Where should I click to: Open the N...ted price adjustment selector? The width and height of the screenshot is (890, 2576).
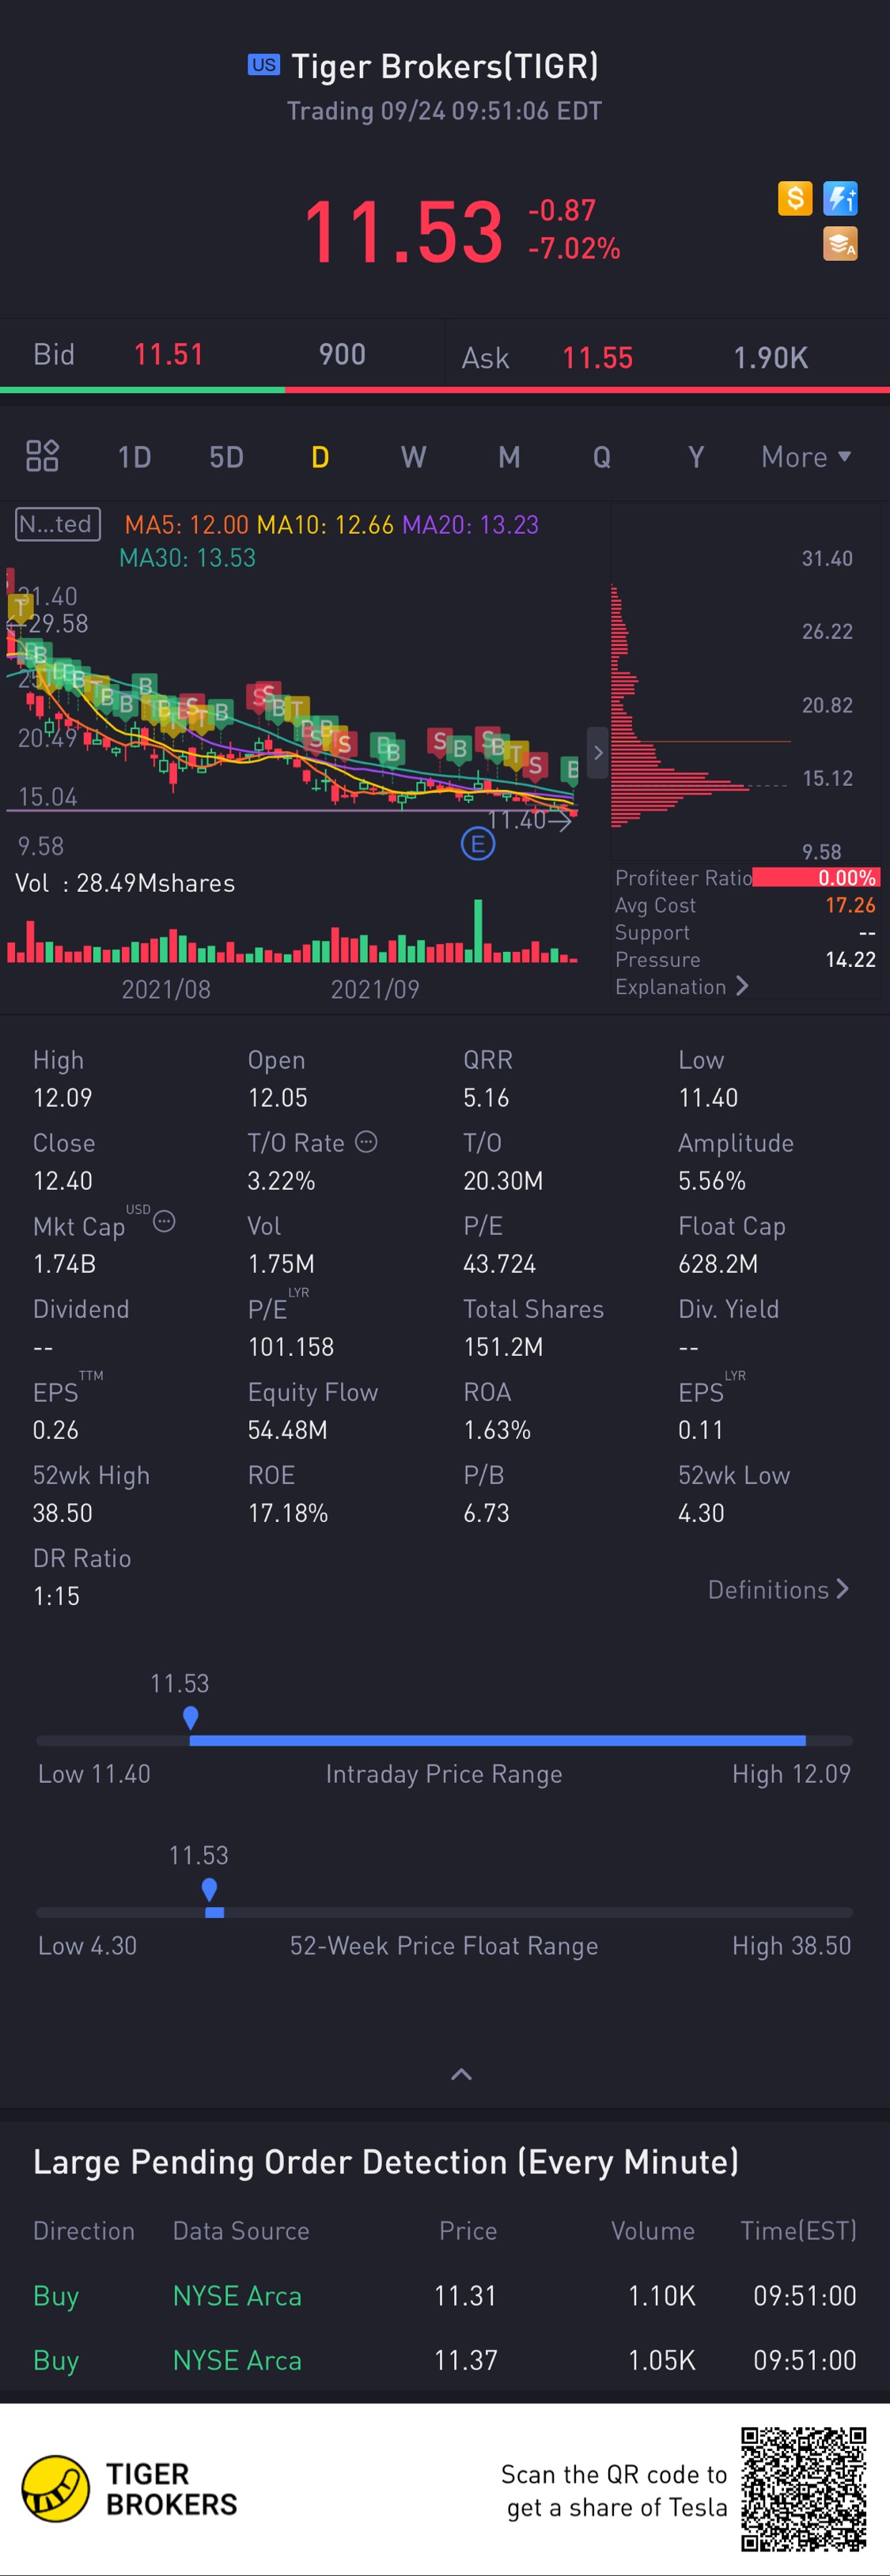[x=58, y=524]
